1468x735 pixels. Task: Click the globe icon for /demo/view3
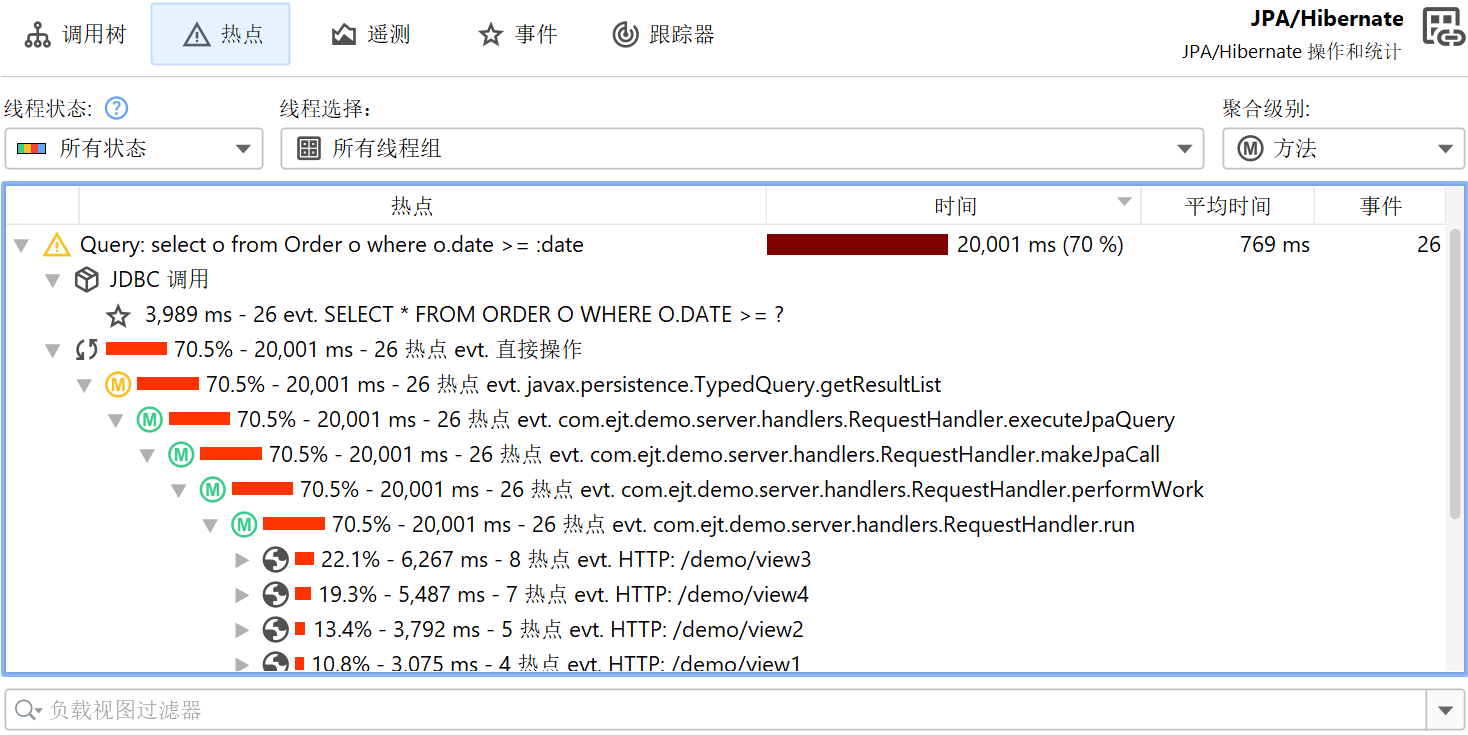(276, 560)
